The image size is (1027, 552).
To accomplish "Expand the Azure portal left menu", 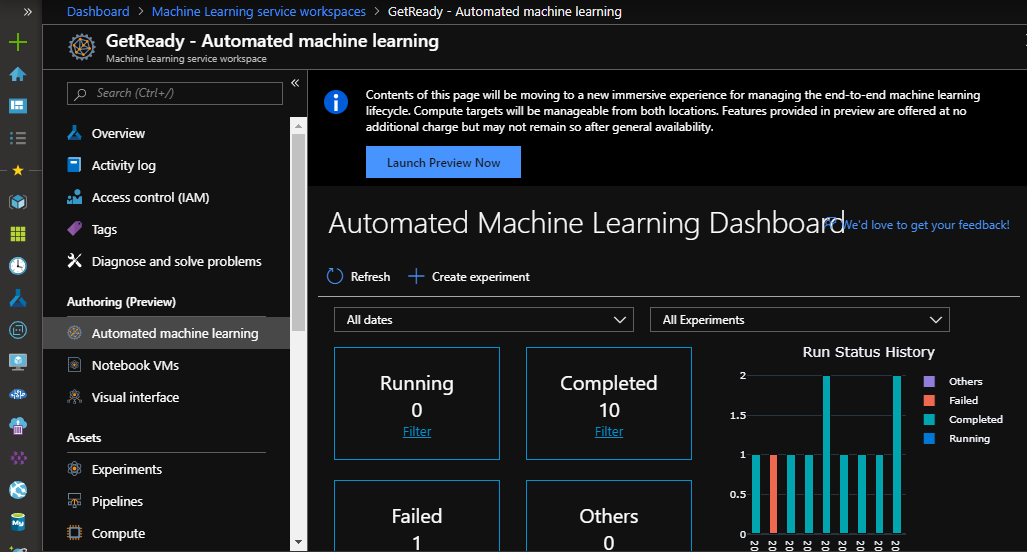I will (x=28, y=12).
